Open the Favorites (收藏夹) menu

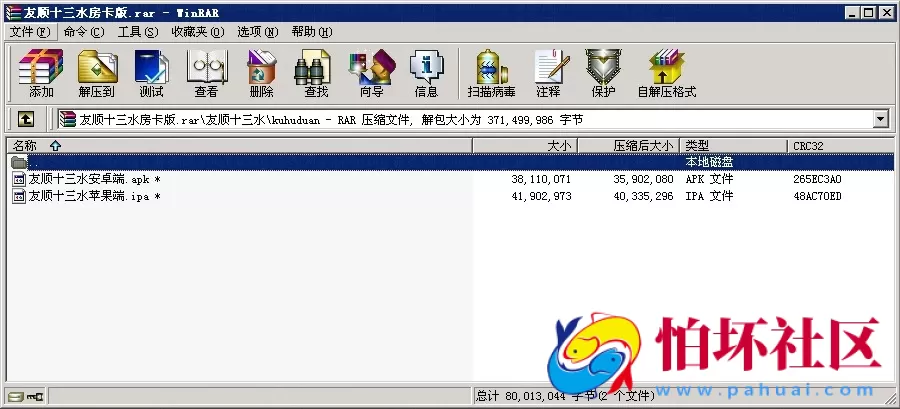pyautogui.click(x=198, y=32)
